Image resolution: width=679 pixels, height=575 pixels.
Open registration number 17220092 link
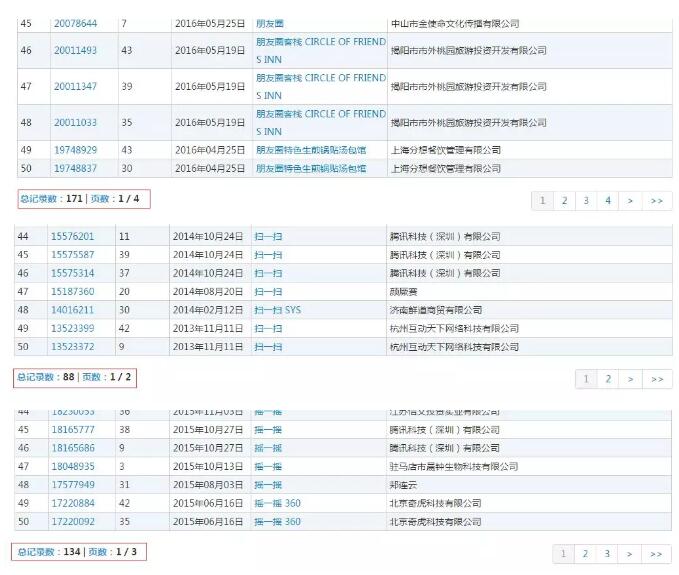click(x=73, y=521)
